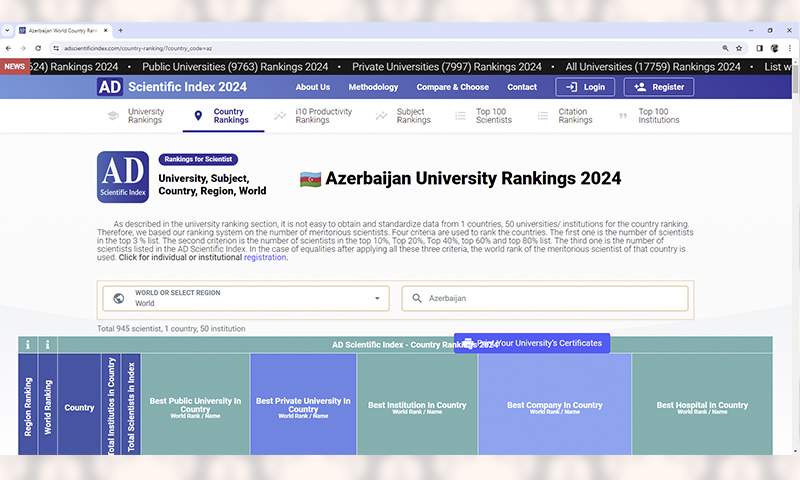Select the Country Rankings tab

tap(223, 115)
